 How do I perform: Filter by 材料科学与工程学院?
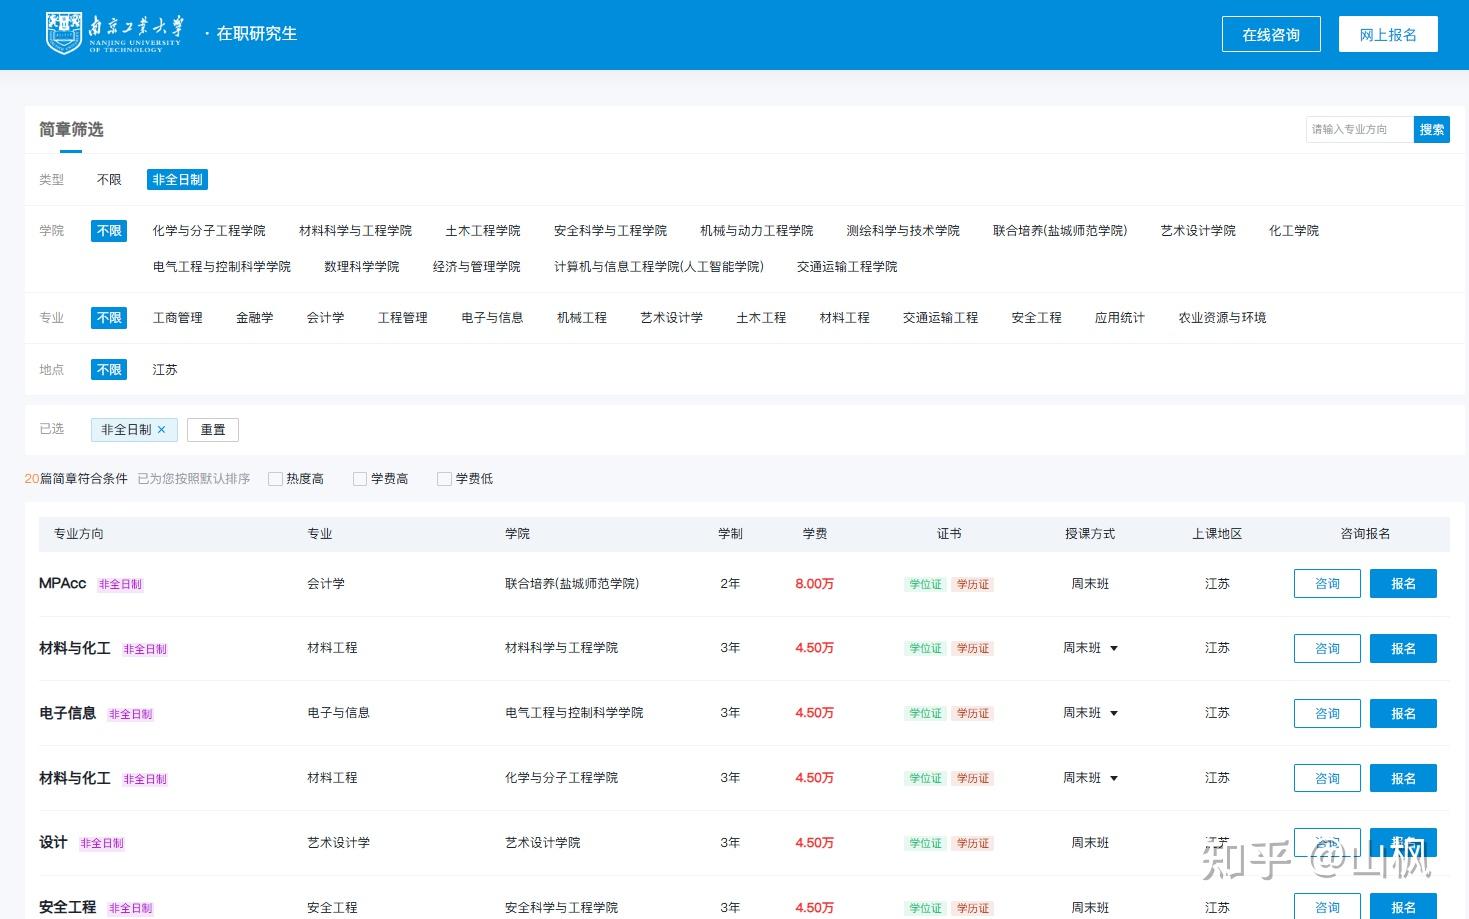[x=355, y=231]
